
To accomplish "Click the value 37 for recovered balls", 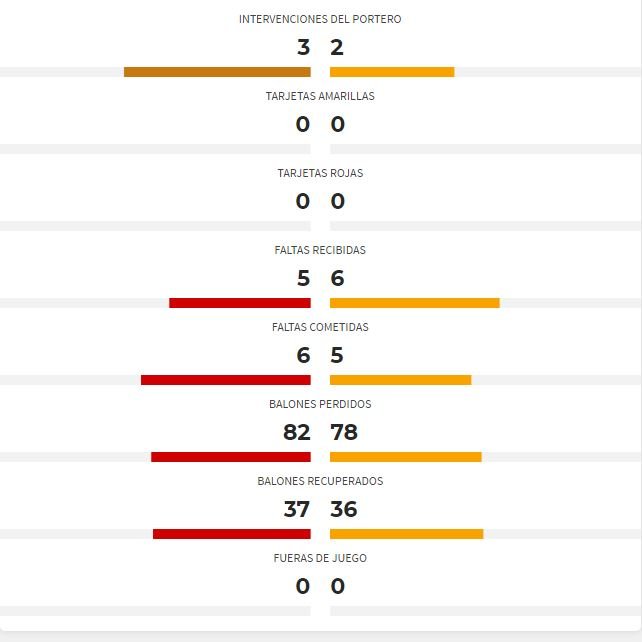I will (x=297, y=509).
